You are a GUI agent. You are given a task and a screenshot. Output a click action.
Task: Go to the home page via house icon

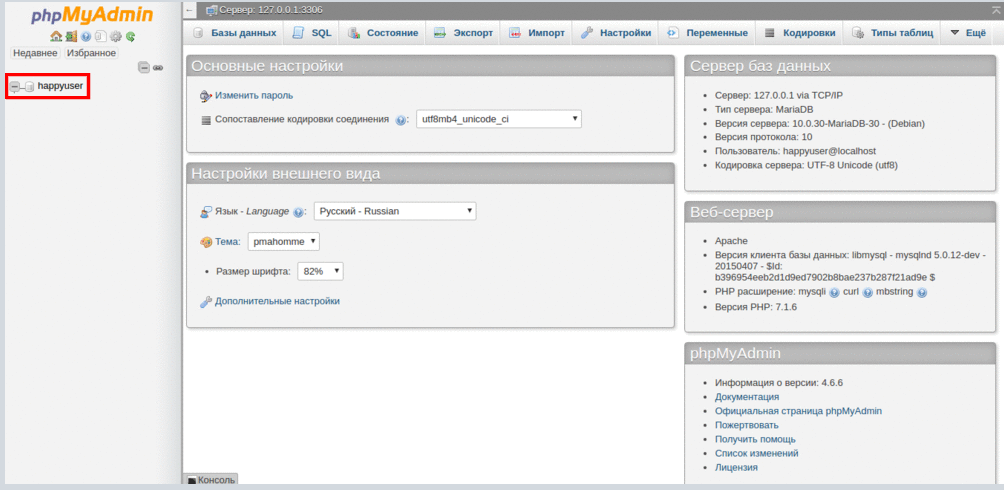(x=56, y=37)
